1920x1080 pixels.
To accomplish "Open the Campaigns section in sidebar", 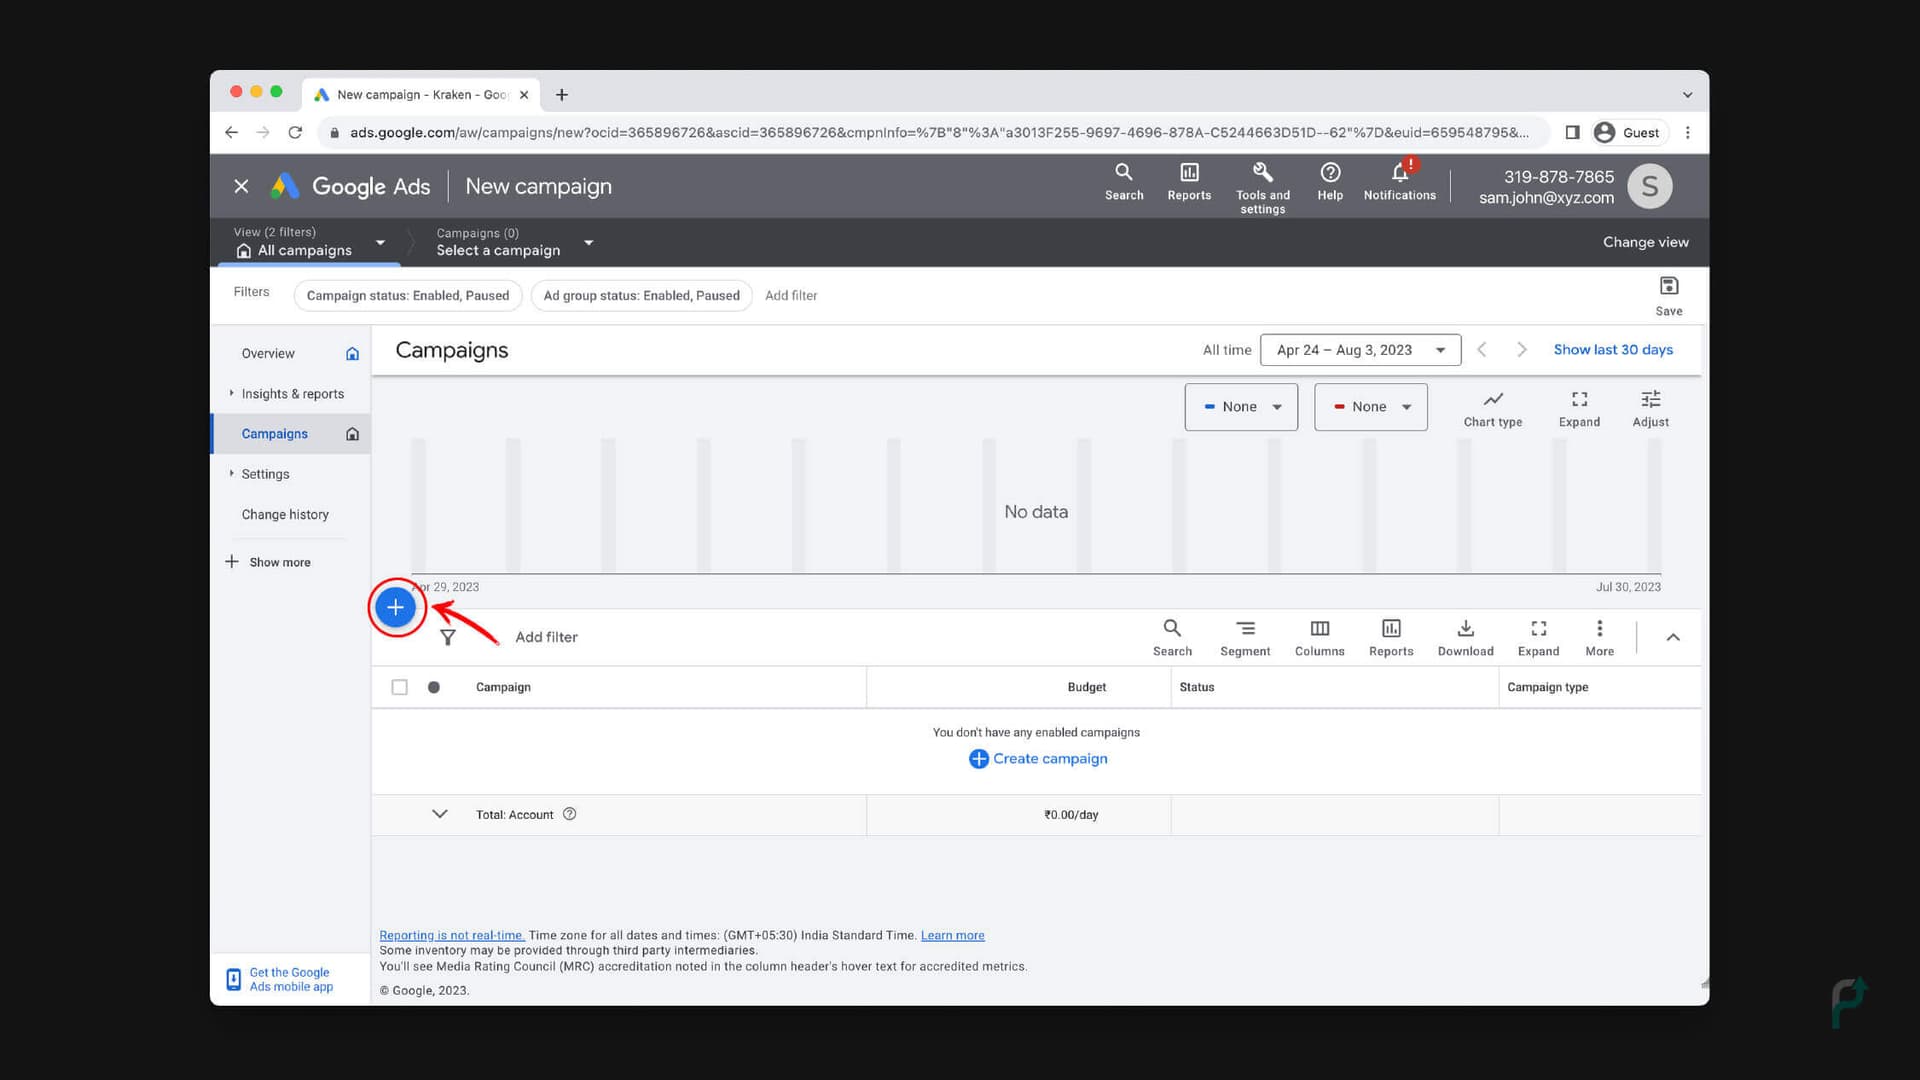I will tap(274, 433).
